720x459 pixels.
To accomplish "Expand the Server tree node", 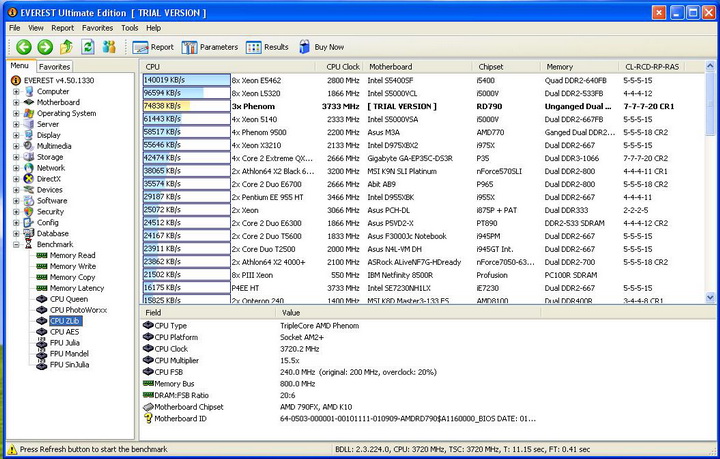I will 16,124.
